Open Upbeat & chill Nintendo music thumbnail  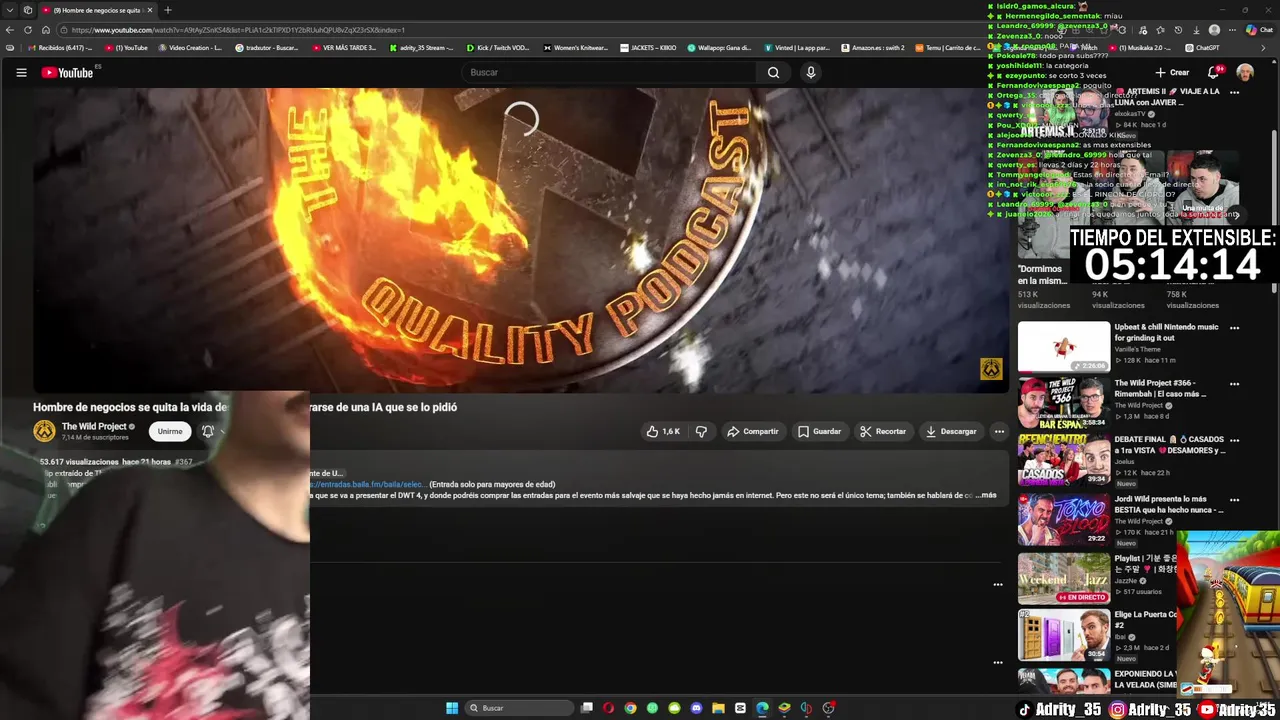(x=1064, y=346)
